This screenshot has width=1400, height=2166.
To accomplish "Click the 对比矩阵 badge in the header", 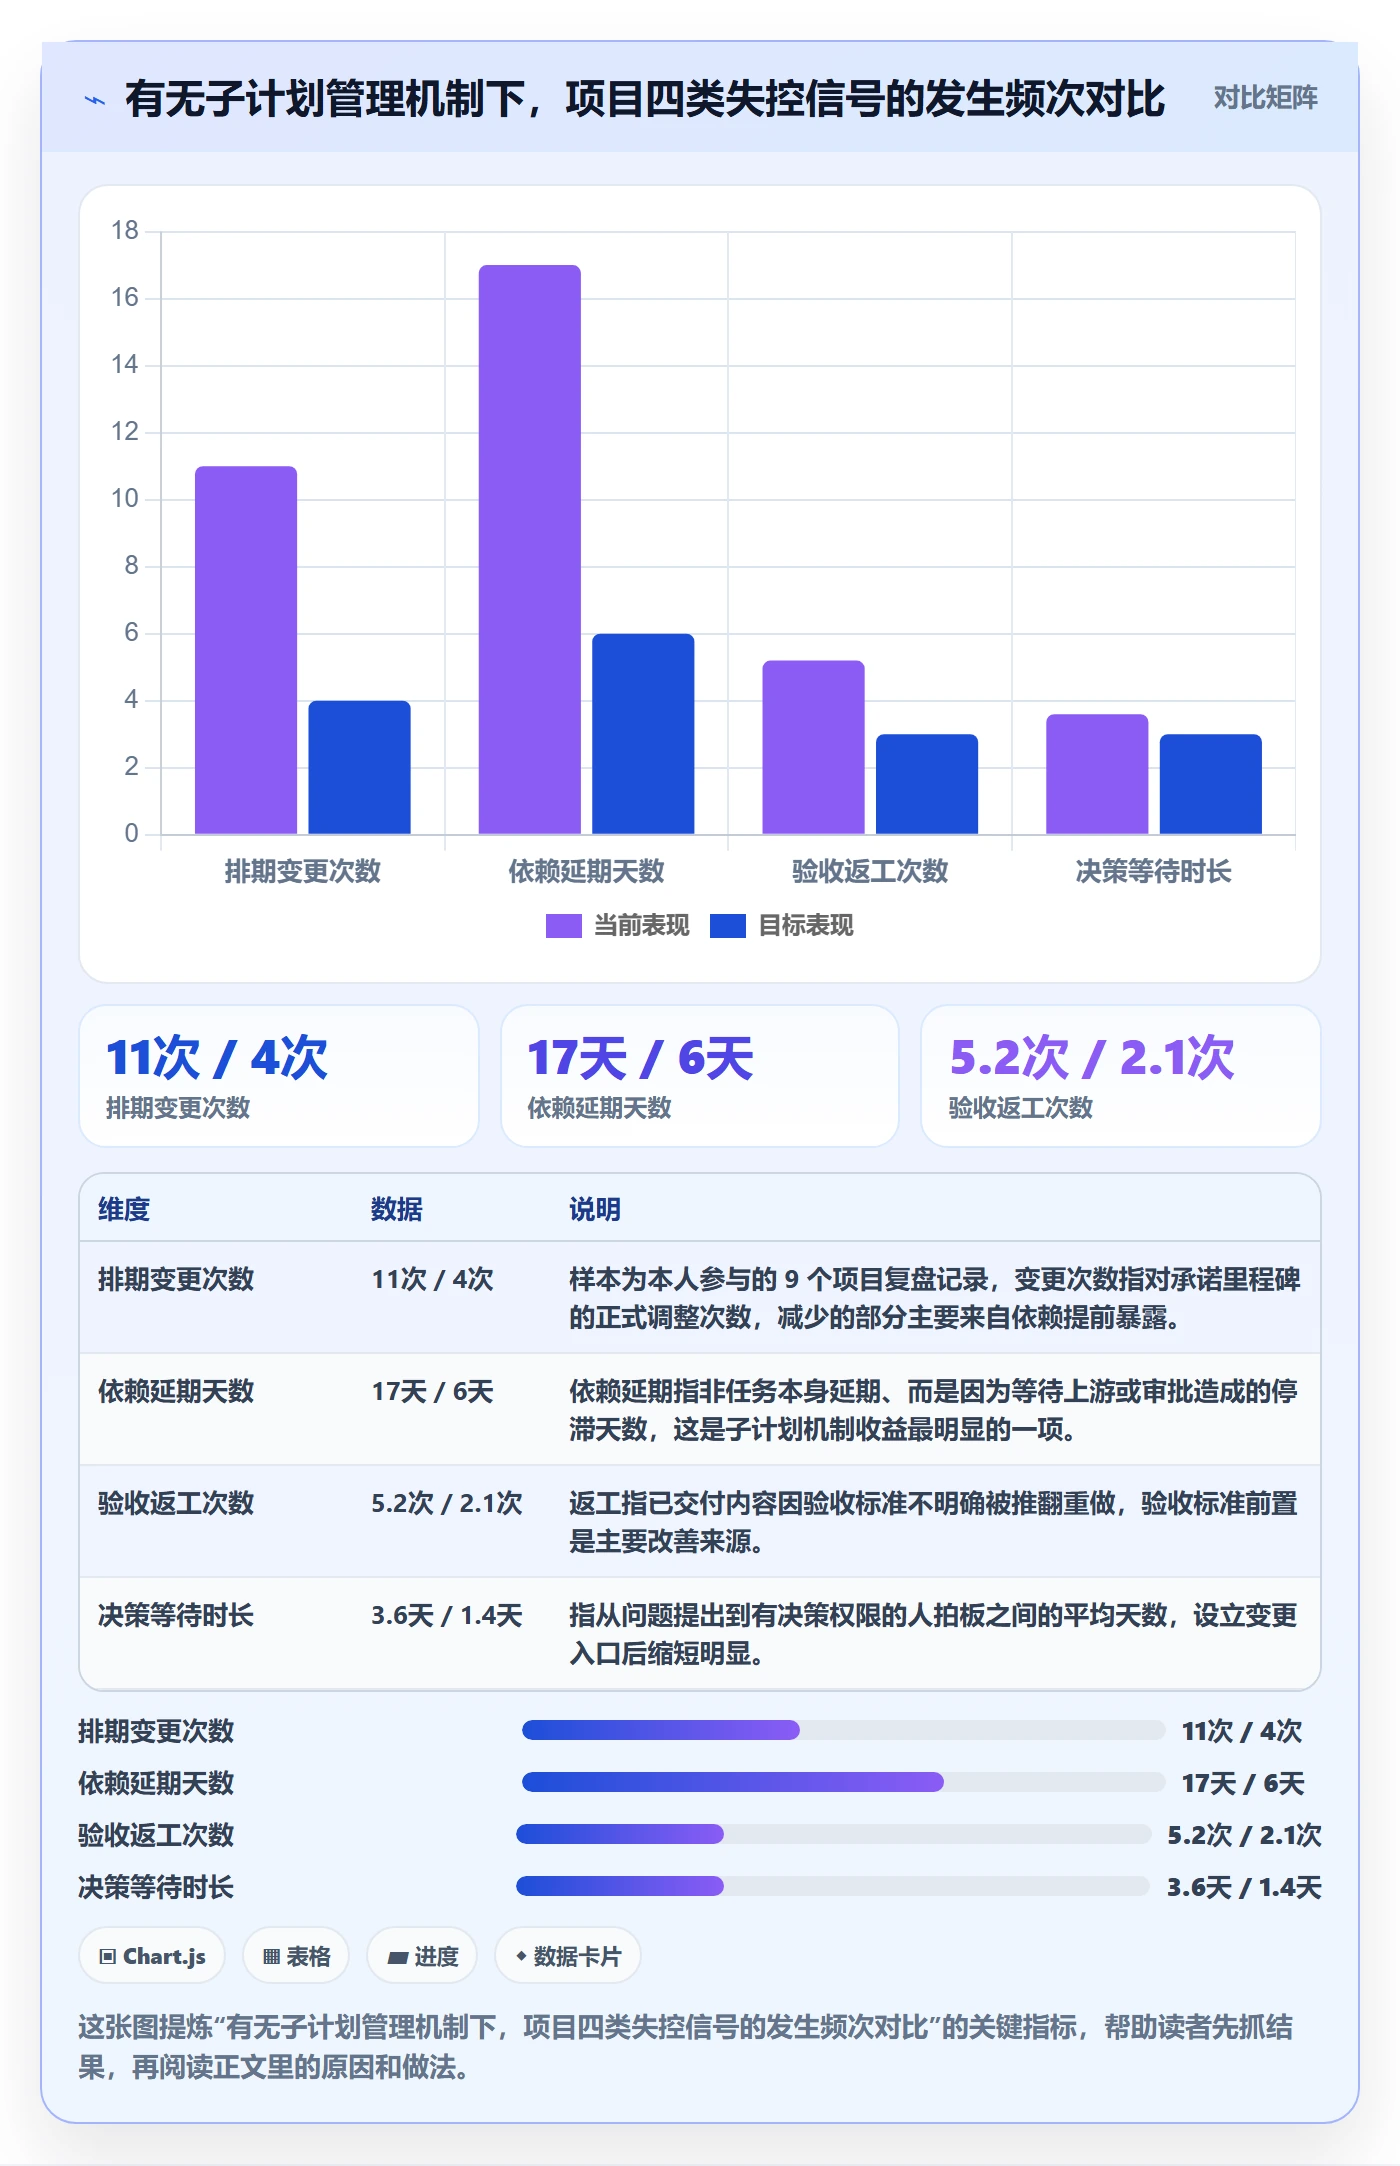I will [1265, 98].
